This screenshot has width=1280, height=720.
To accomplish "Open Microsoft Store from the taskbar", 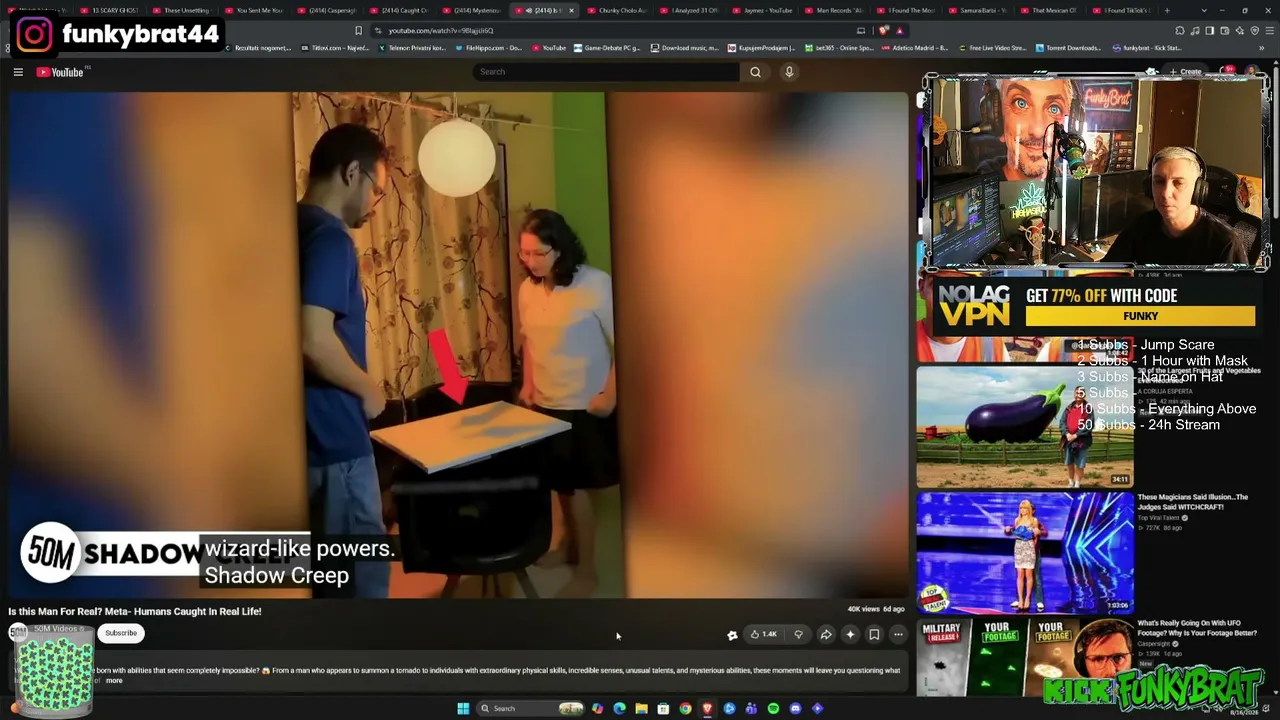I will [x=663, y=709].
